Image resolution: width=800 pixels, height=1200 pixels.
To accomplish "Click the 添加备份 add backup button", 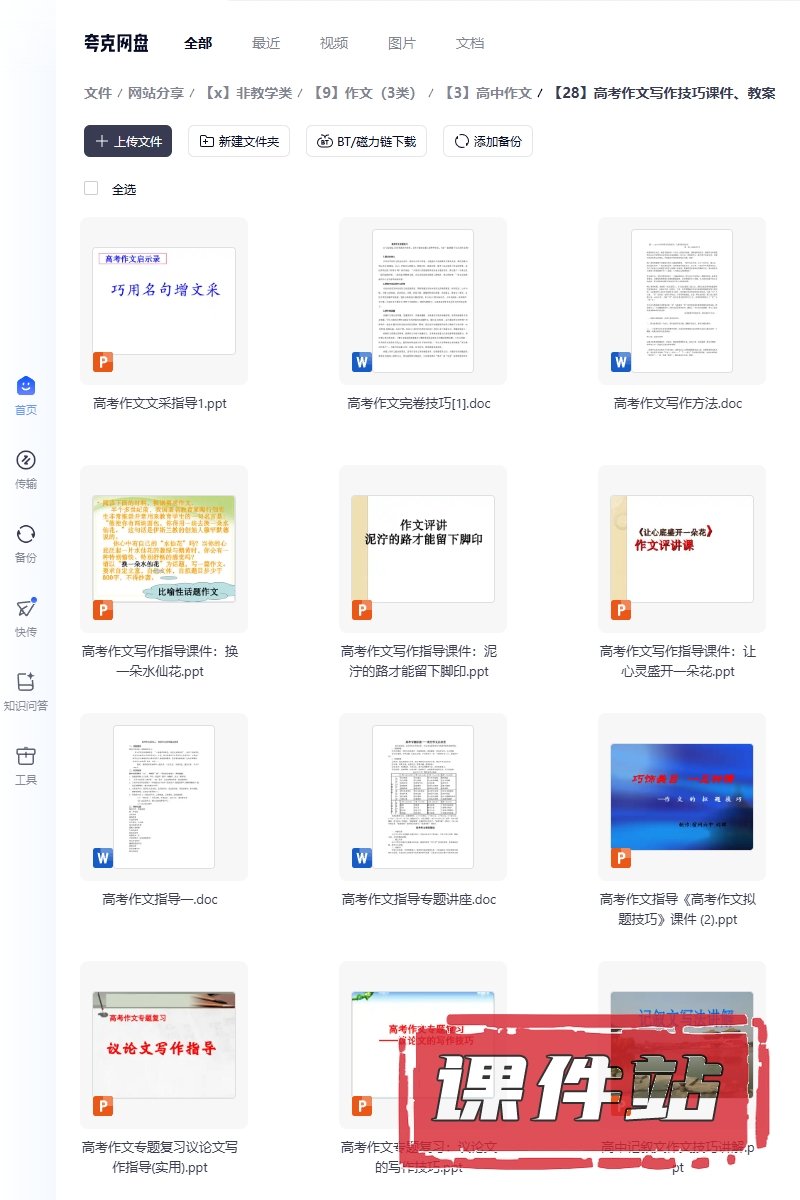I will tap(488, 141).
